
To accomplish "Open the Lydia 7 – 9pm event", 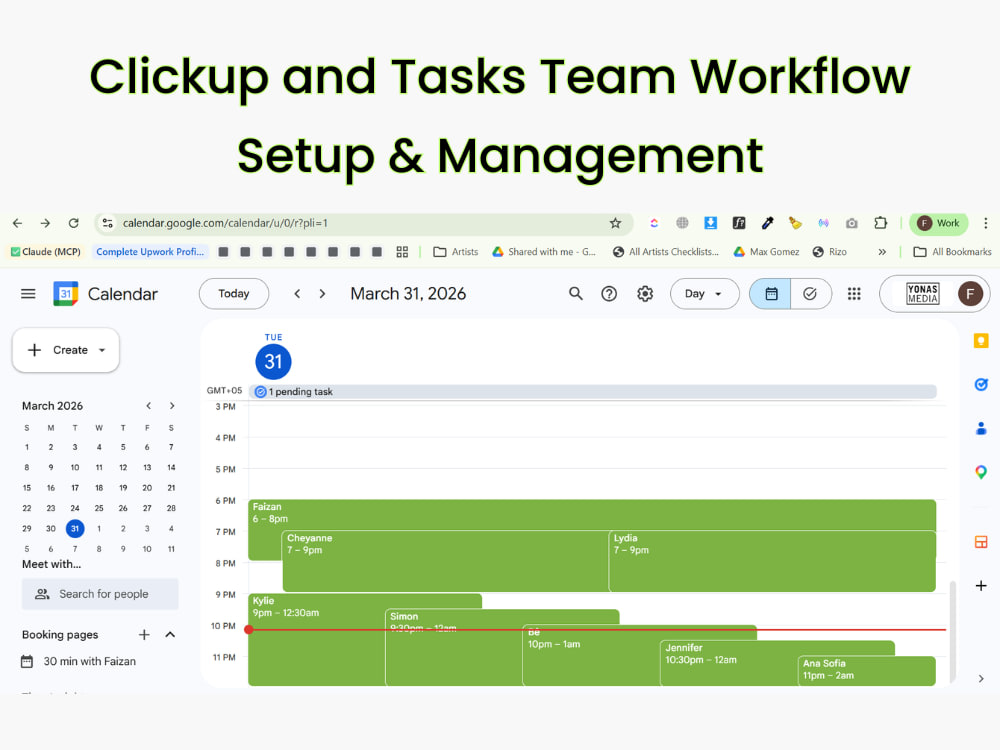I will coord(772,561).
